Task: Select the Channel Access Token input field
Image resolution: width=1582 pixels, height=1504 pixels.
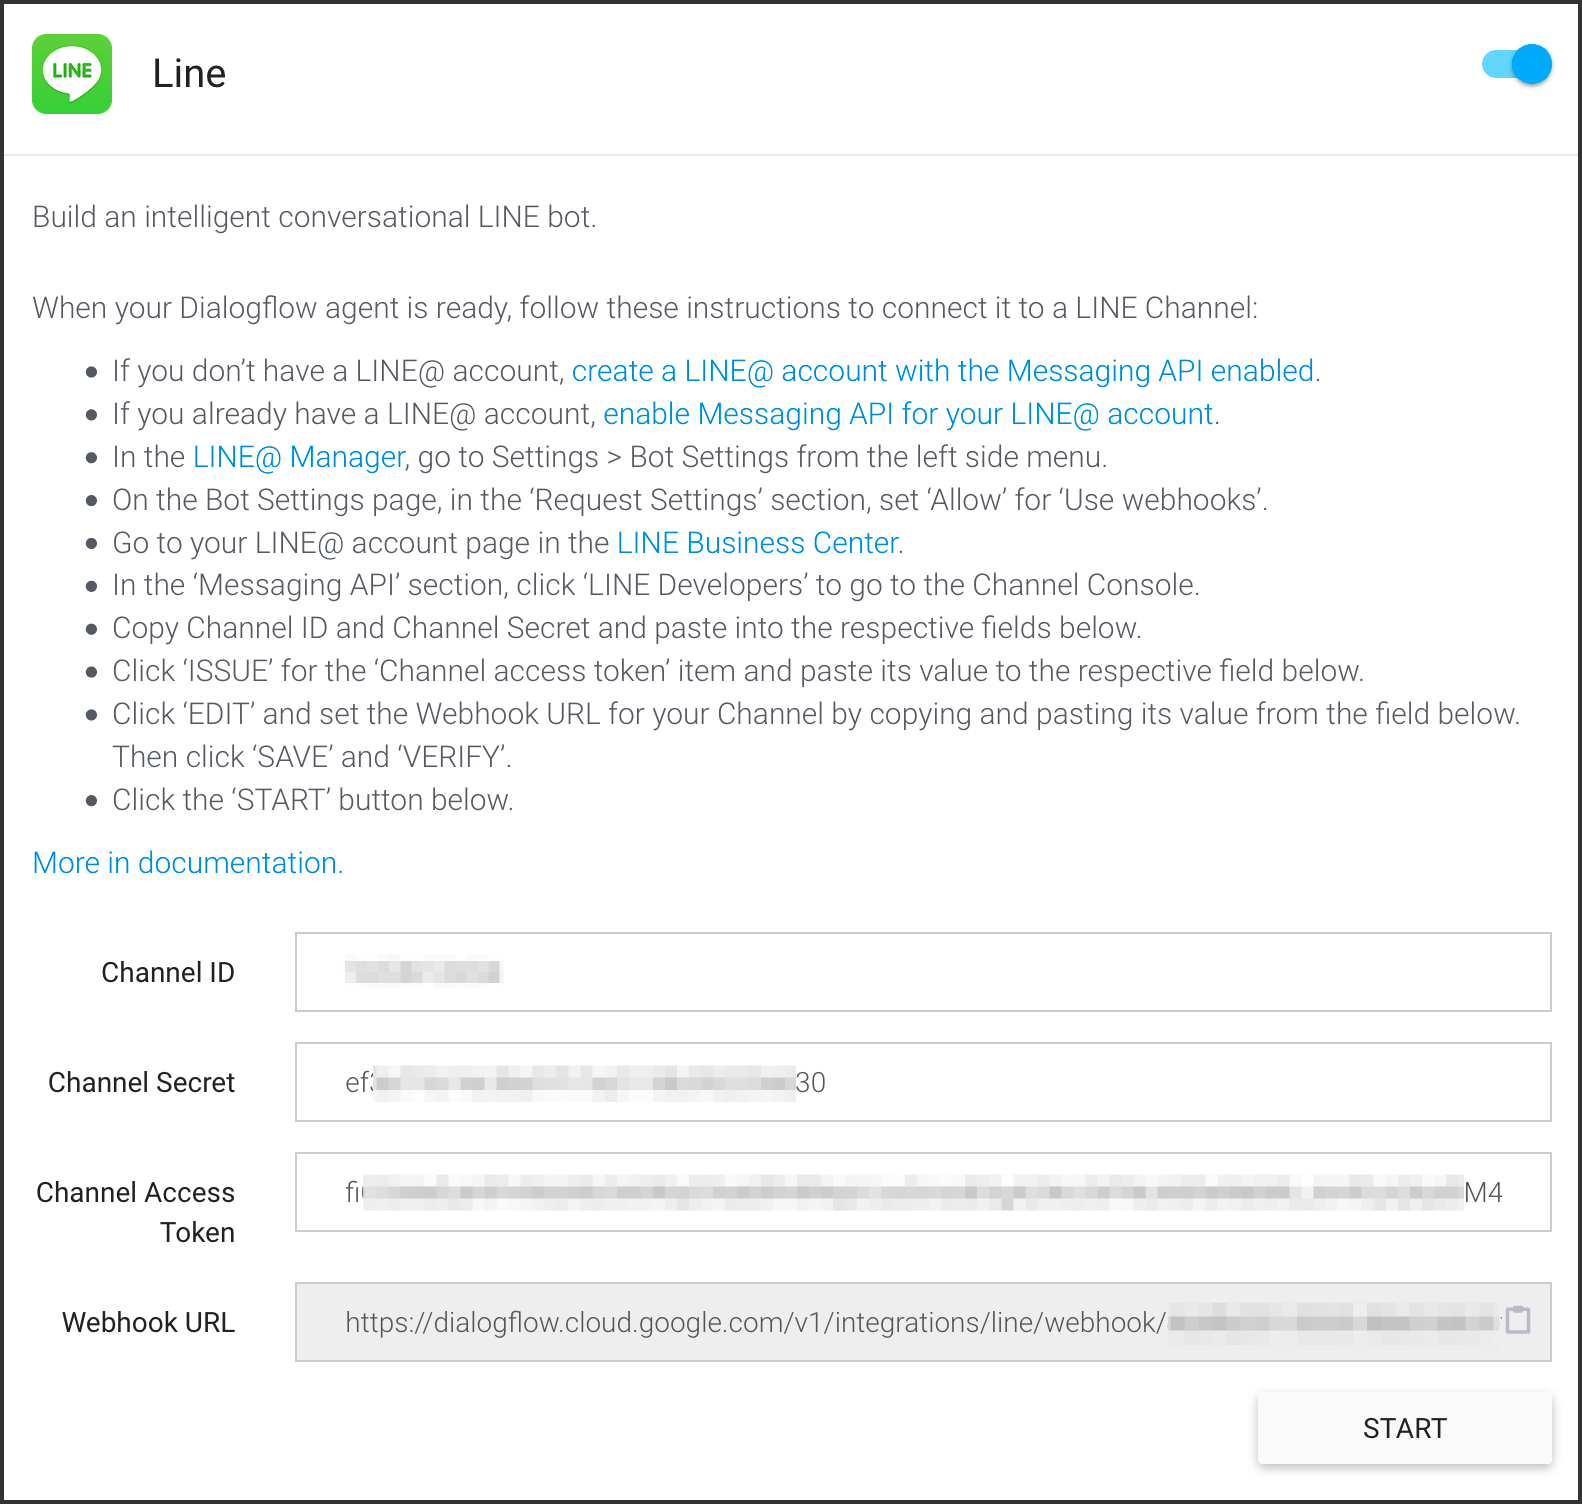Action: click(922, 1192)
